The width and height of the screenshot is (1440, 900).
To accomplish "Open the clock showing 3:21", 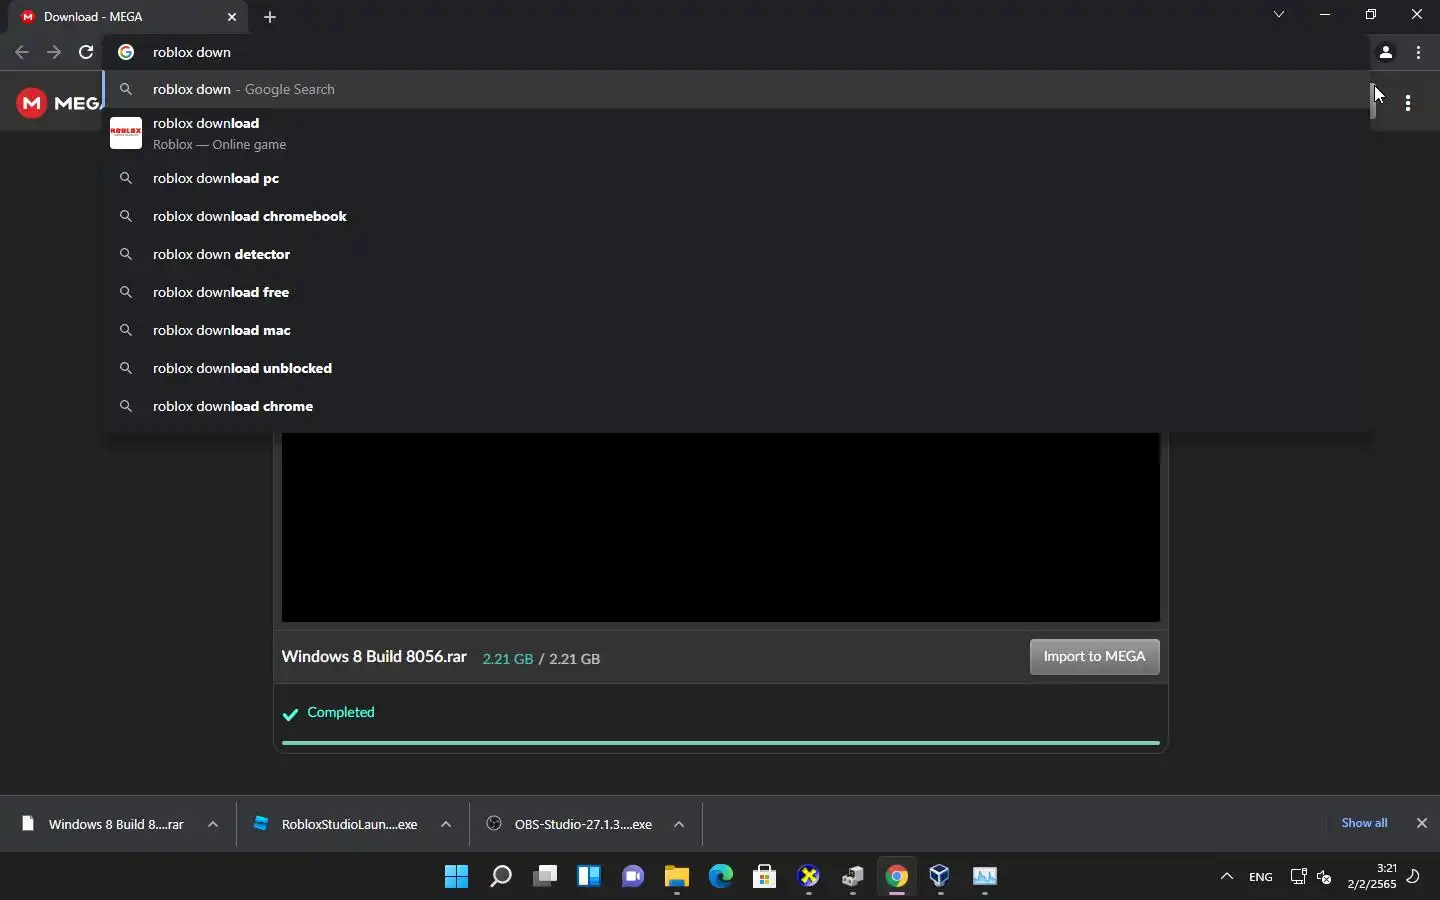I will (1372, 877).
